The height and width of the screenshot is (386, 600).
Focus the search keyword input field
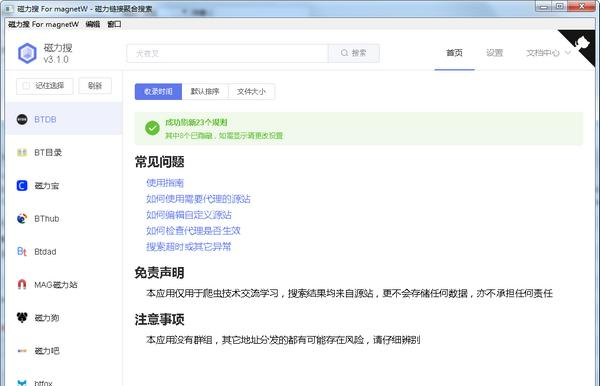coord(227,53)
